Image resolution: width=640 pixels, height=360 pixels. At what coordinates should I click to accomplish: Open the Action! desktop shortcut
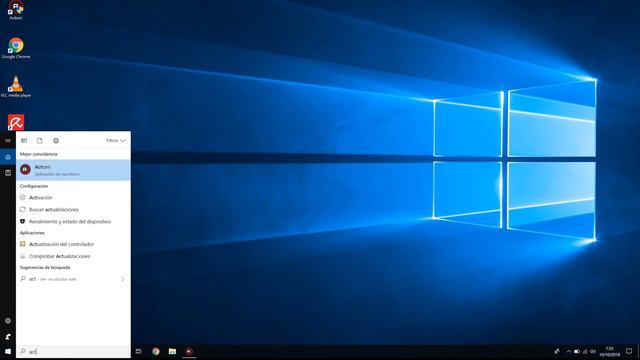click(x=16, y=10)
